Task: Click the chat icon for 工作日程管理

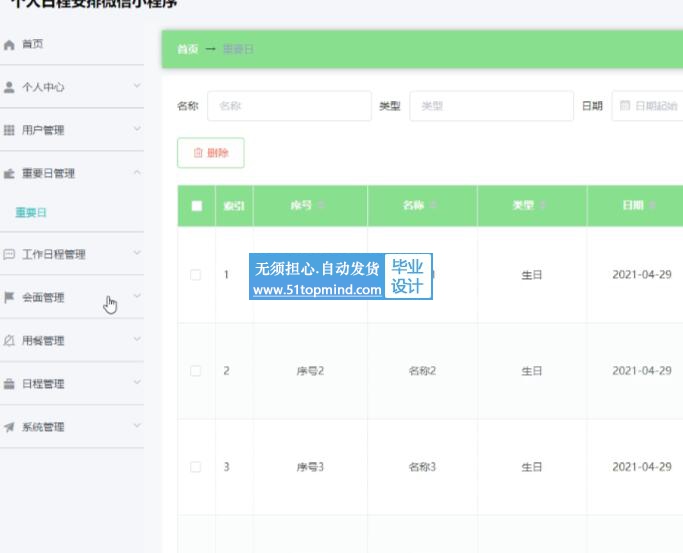Action: click(x=10, y=255)
